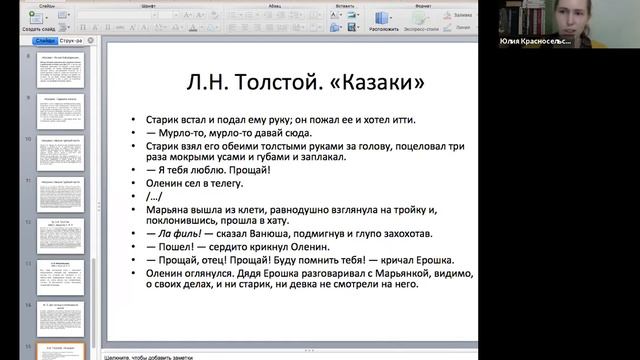Click Юлия Красносельс... participant video tile

569,24
